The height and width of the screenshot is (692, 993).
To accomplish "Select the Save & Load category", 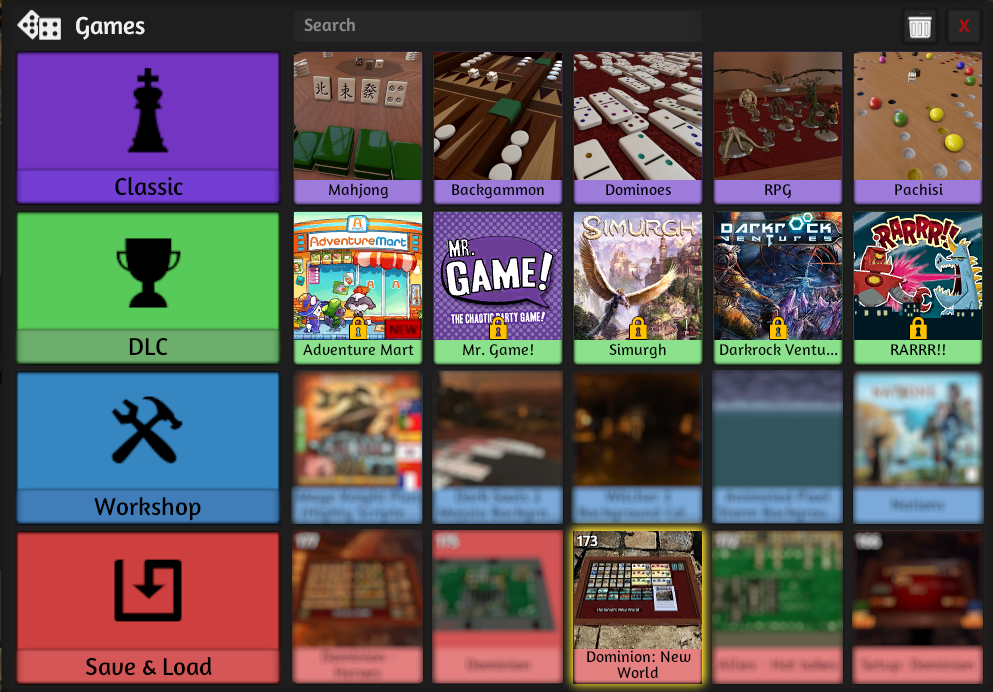I will [x=148, y=608].
